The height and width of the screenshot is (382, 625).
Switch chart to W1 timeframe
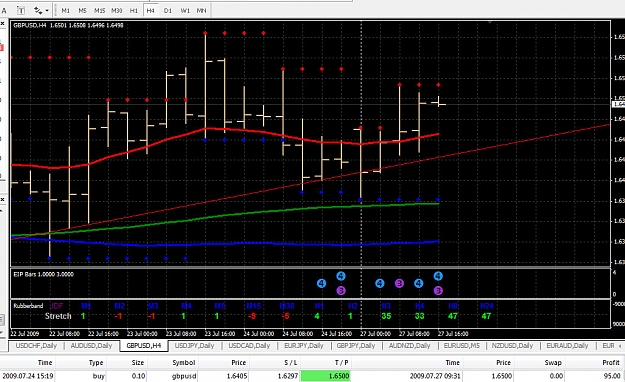pos(185,11)
